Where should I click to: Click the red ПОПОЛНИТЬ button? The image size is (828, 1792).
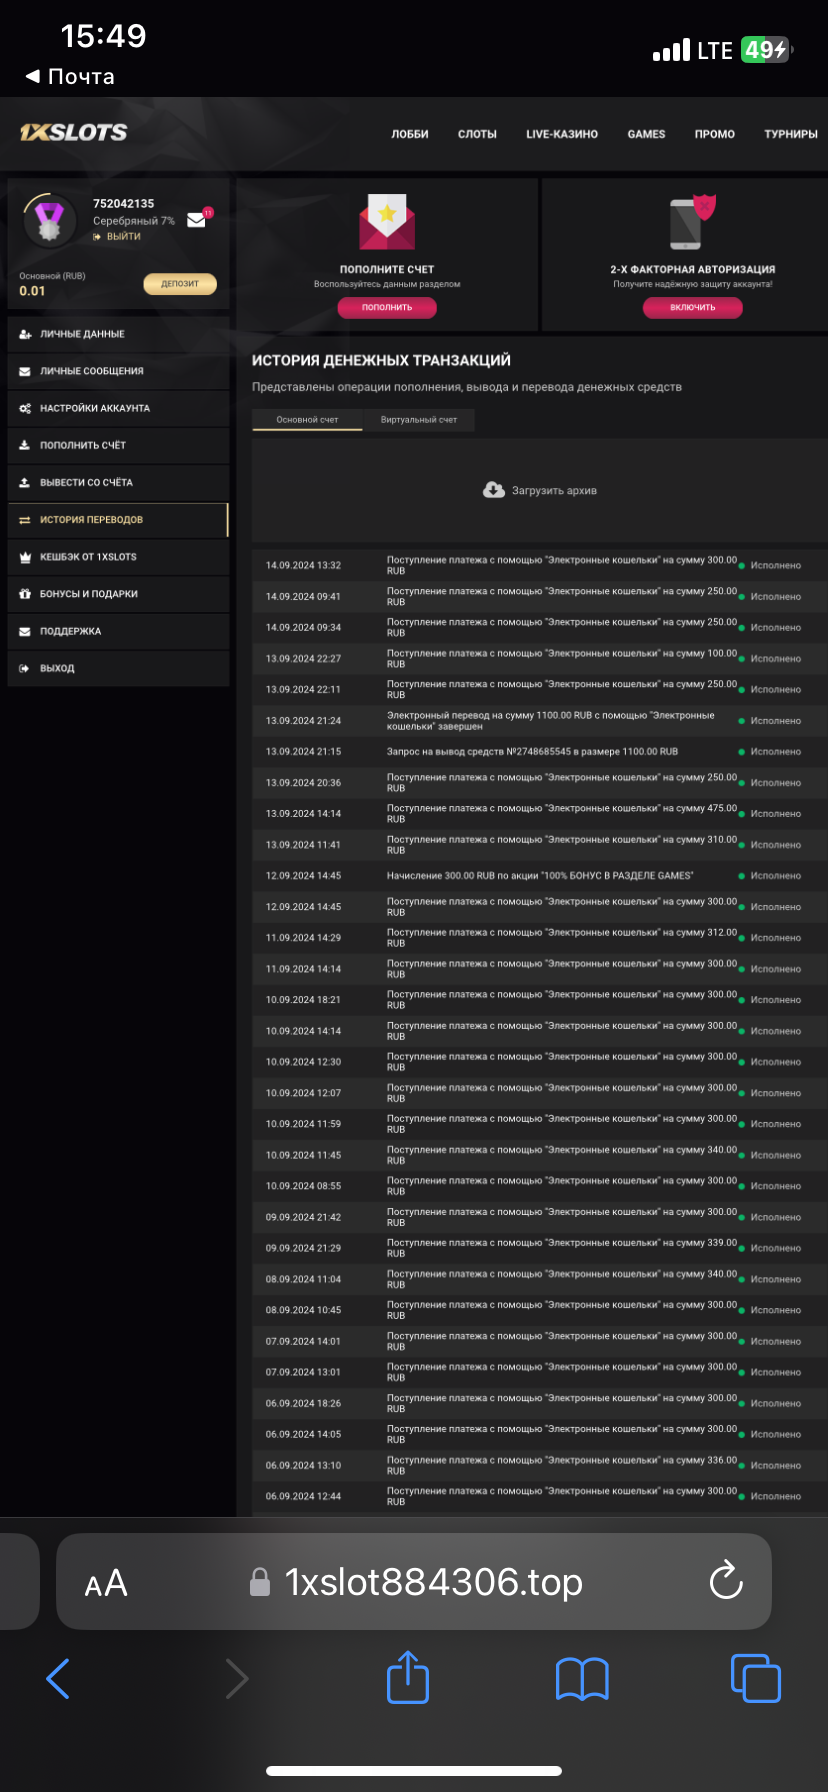pyautogui.click(x=387, y=307)
